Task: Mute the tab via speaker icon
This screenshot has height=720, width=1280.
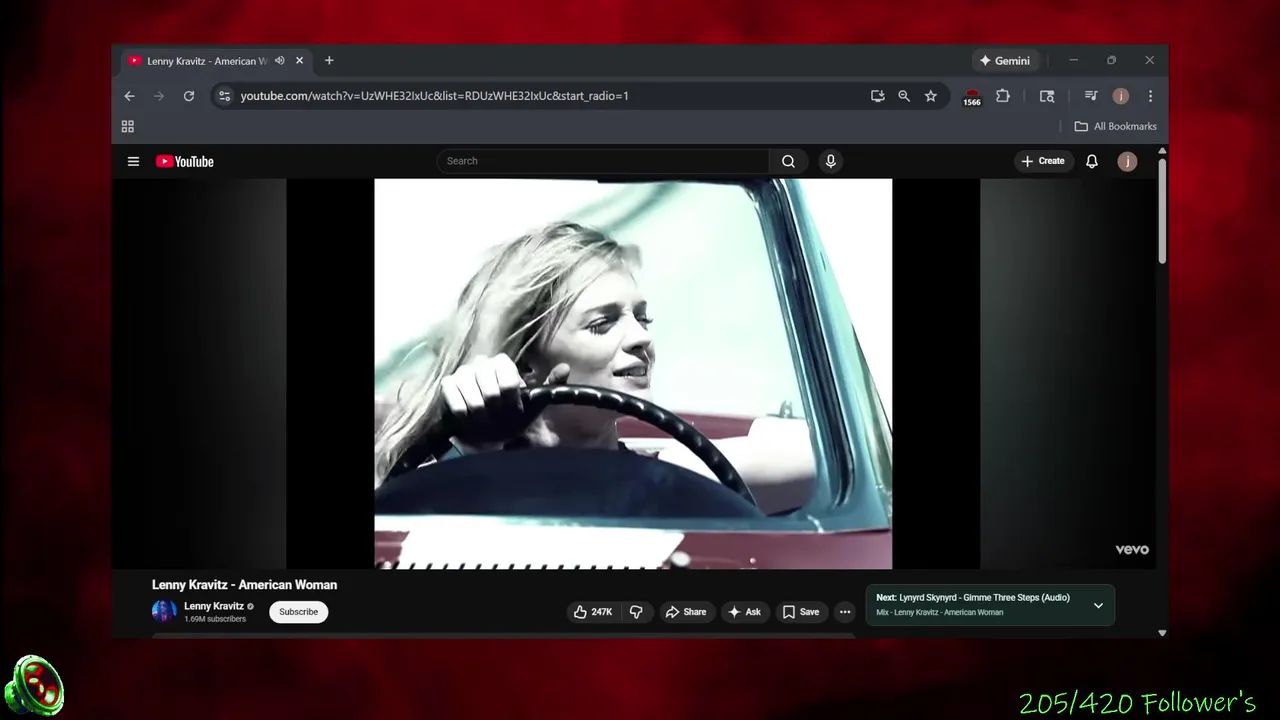Action: tap(280, 61)
